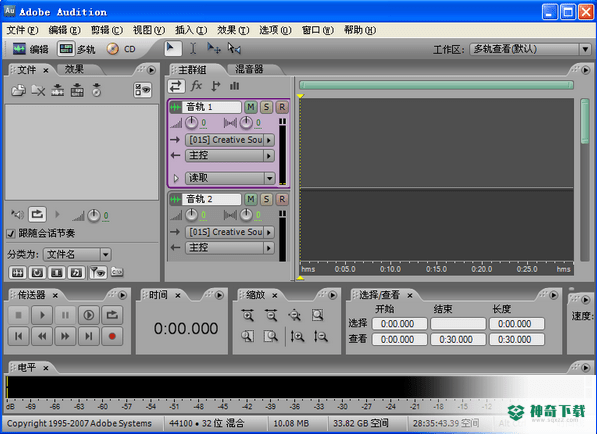Open the 主群组 panel options menu arrow
The image size is (597, 434).
(585, 70)
